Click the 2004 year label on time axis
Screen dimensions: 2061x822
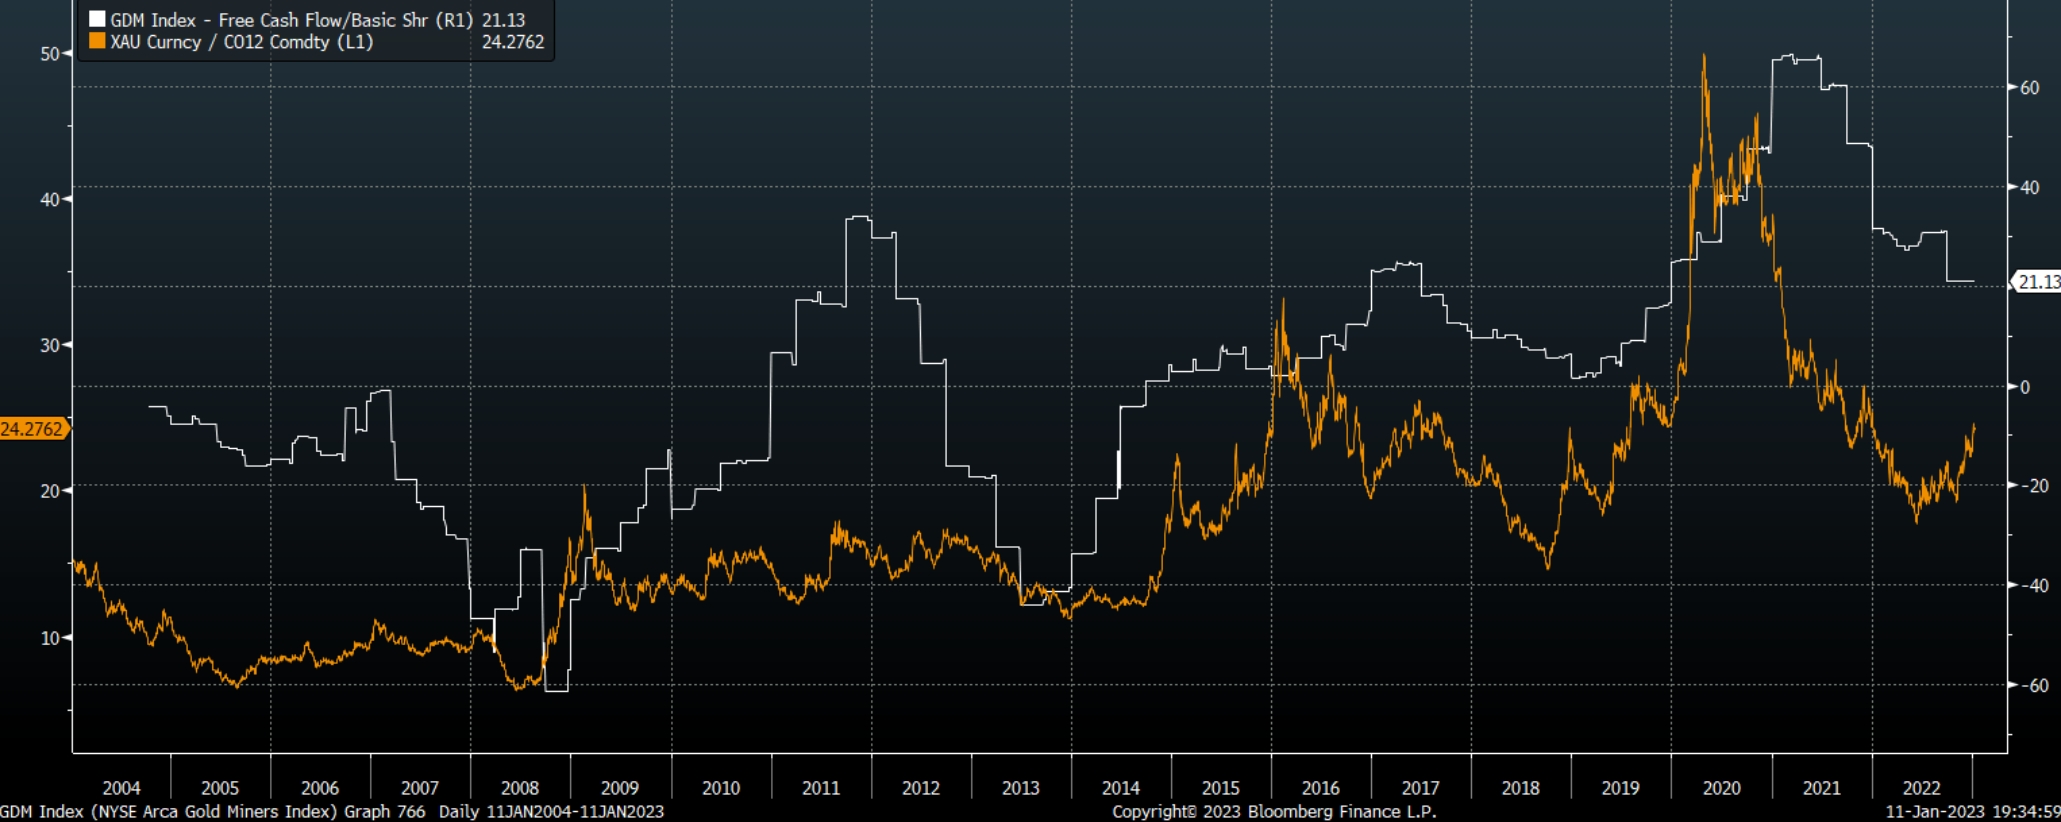121,788
